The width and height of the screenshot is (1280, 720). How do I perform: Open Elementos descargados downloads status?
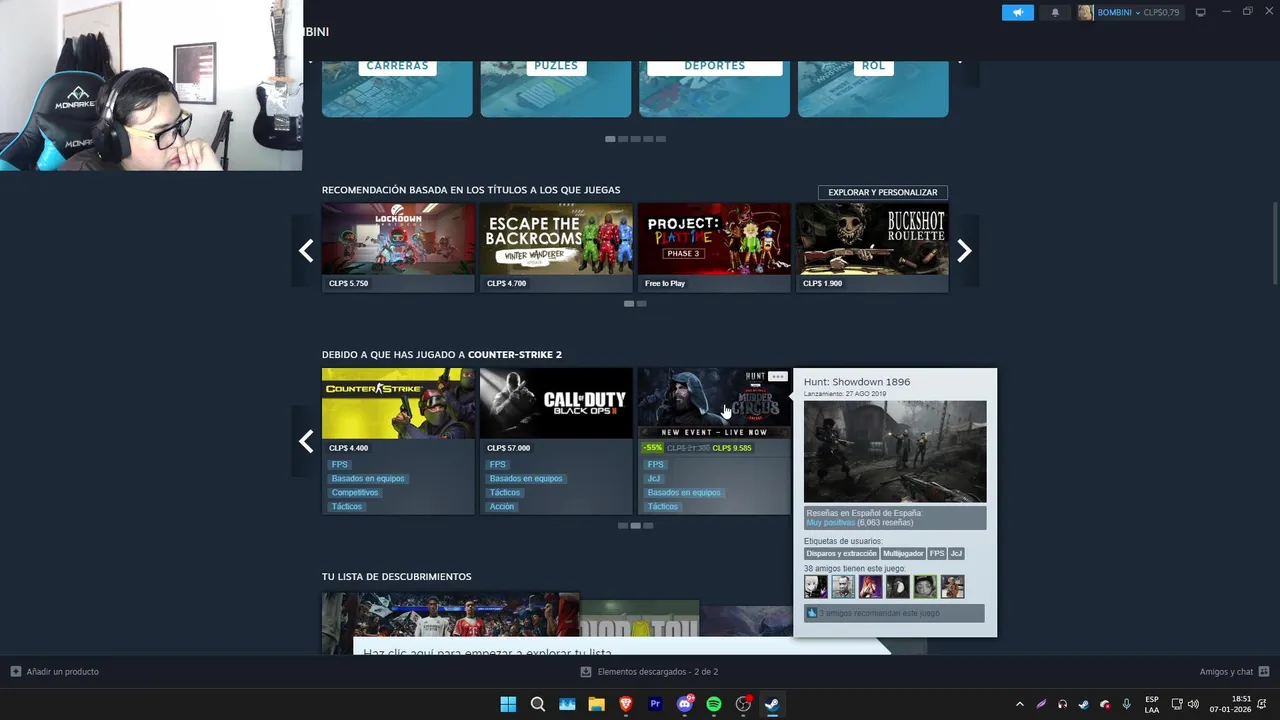[x=649, y=672]
